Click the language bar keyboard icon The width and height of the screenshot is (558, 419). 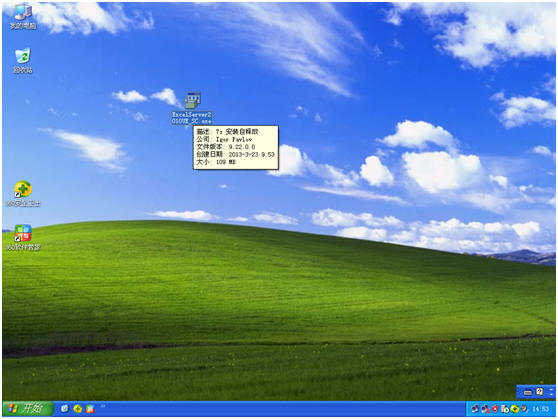click(528, 393)
